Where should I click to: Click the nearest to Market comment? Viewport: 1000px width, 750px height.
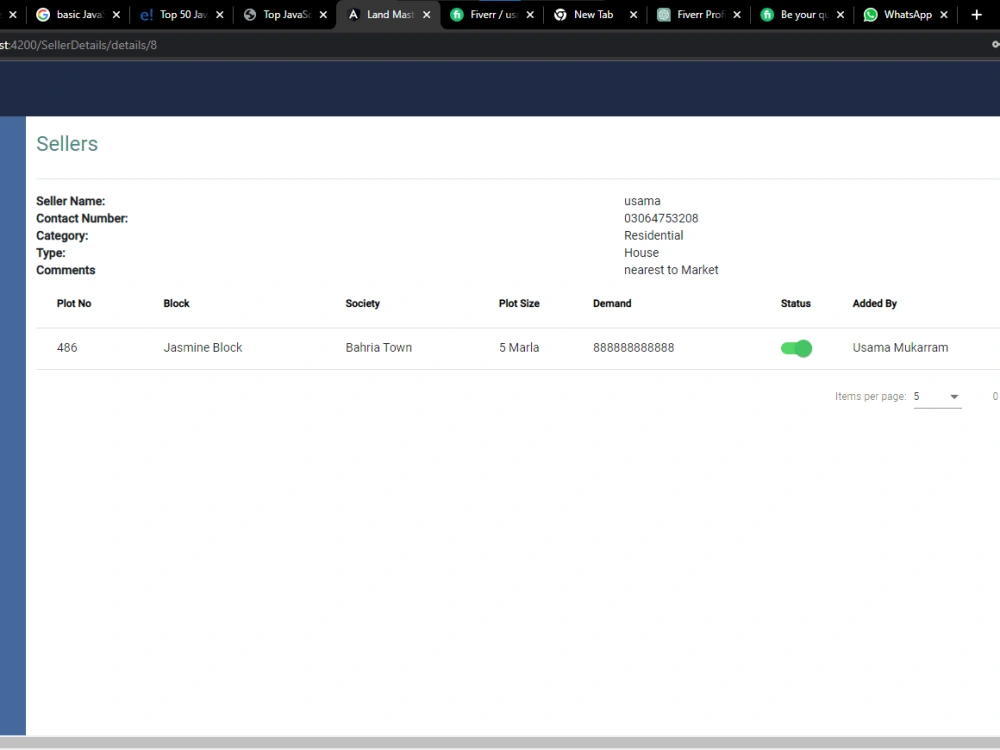click(671, 270)
